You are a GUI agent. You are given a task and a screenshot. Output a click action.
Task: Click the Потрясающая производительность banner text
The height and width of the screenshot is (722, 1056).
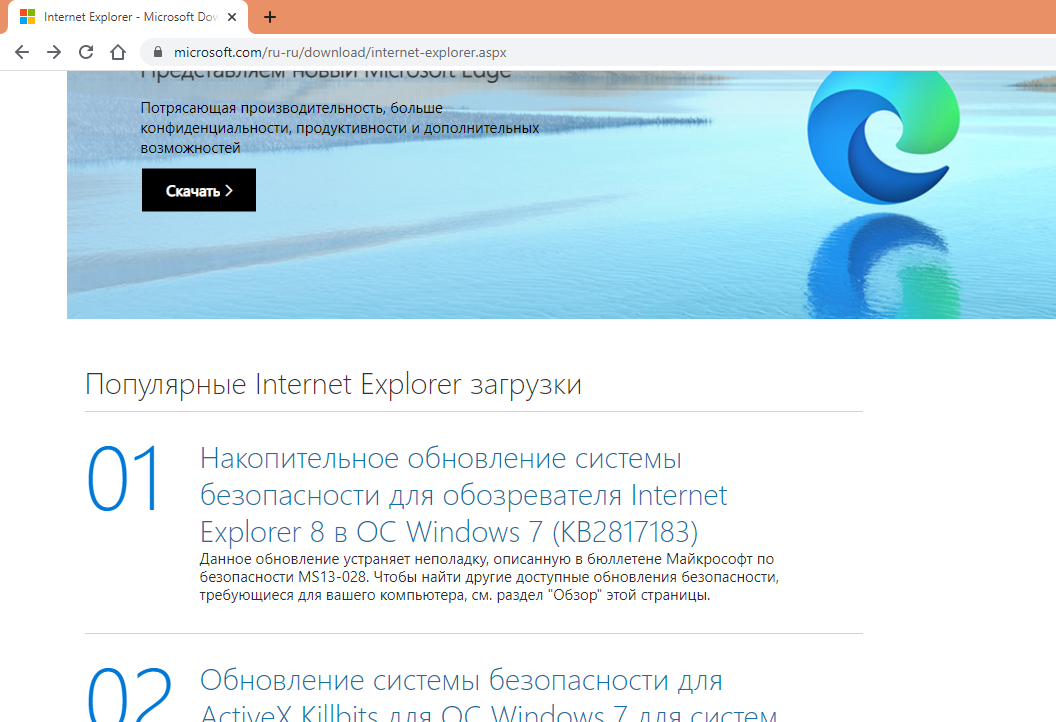339,128
